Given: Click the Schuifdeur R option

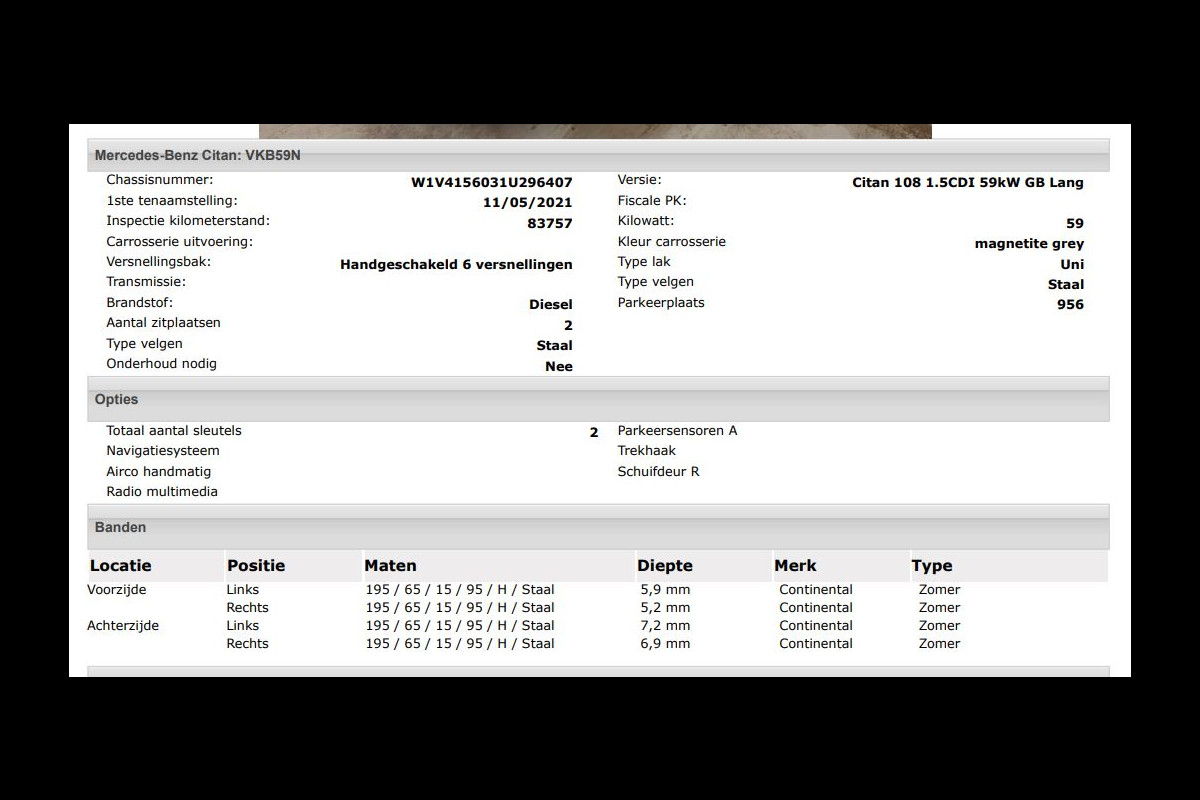Looking at the screenshot, I should click(x=658, y=472).
